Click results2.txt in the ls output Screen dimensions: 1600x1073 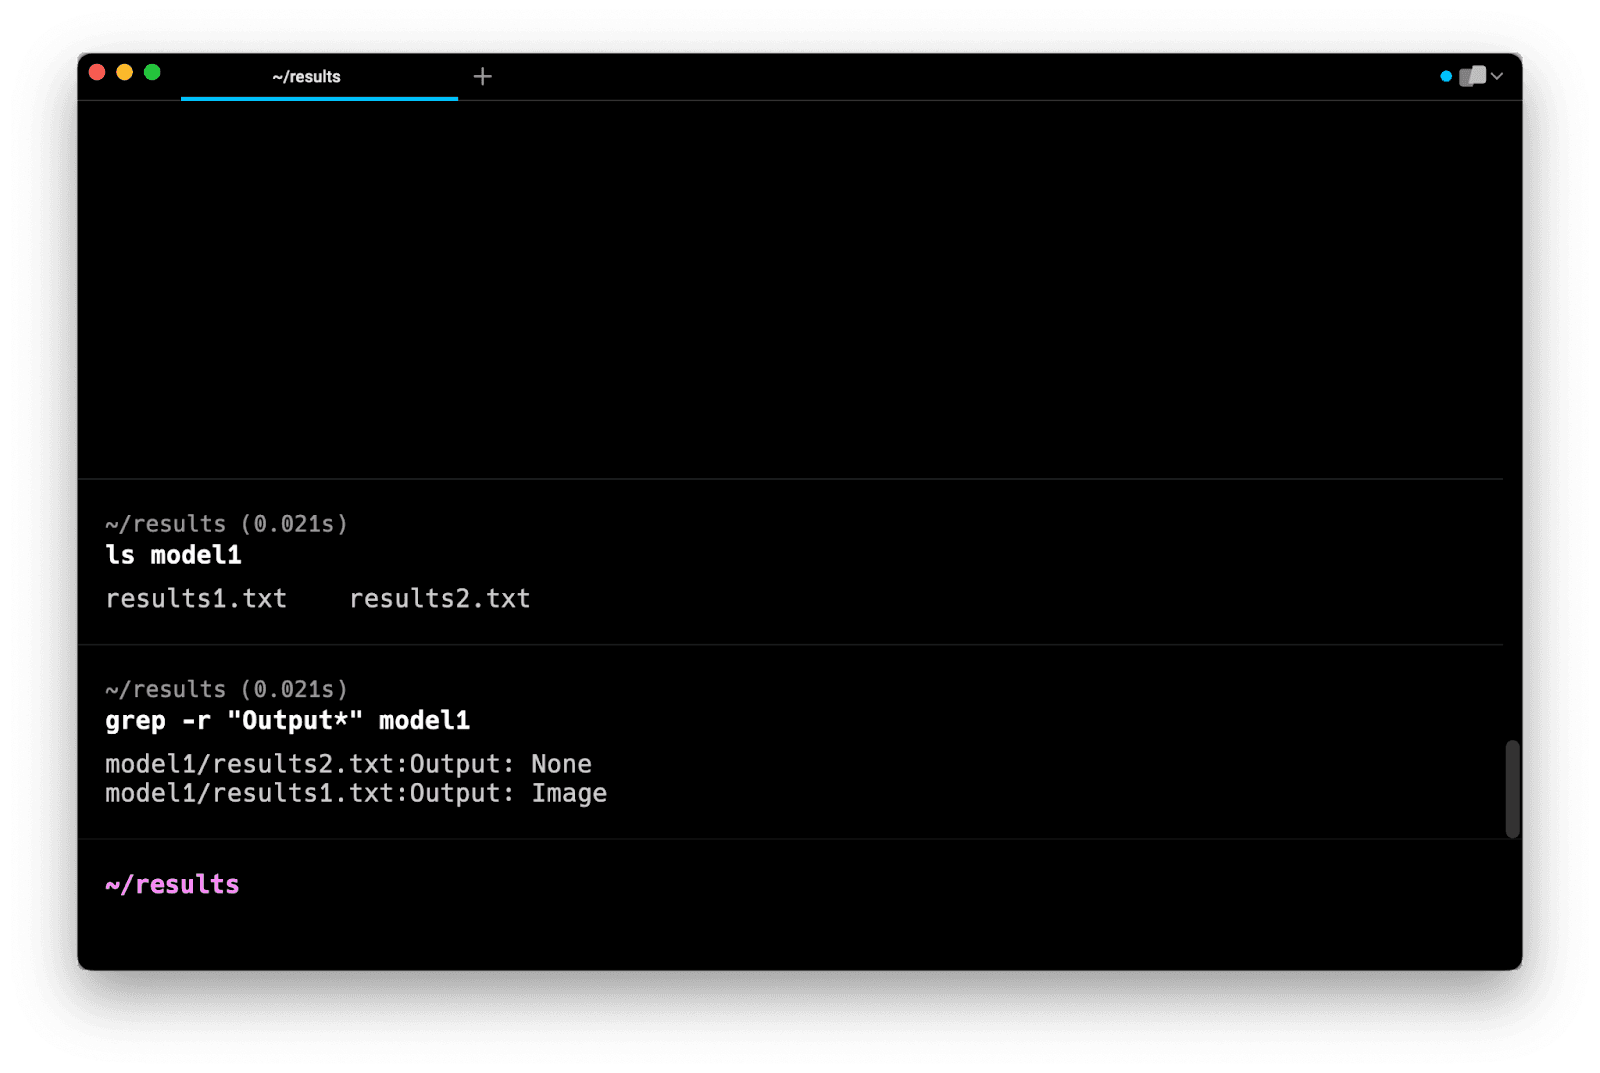pyautogui.click(x=439, y=598)
